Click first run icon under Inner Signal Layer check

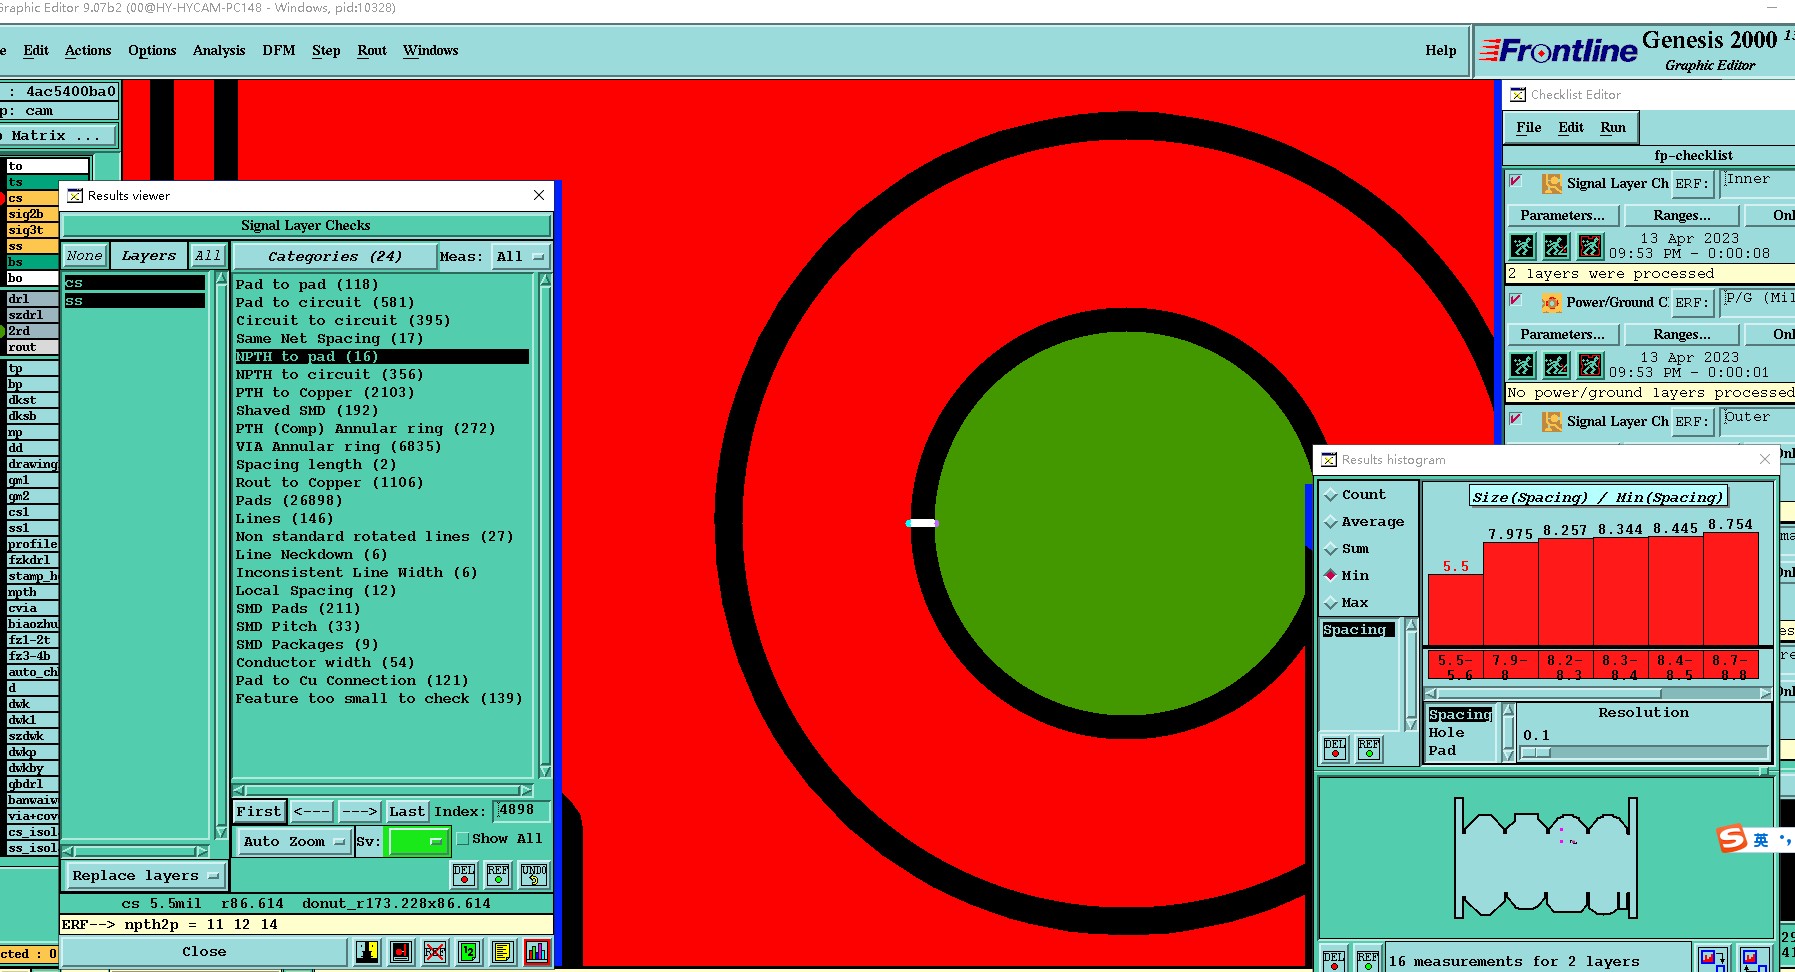click(x=1522, y=246)
